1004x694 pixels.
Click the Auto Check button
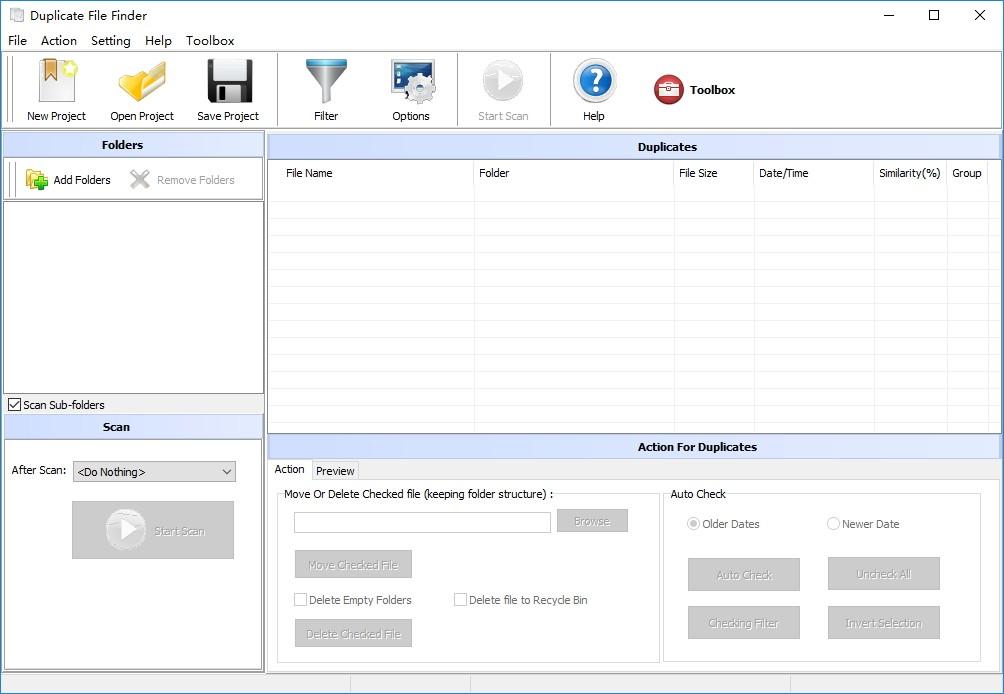(744, 574)
